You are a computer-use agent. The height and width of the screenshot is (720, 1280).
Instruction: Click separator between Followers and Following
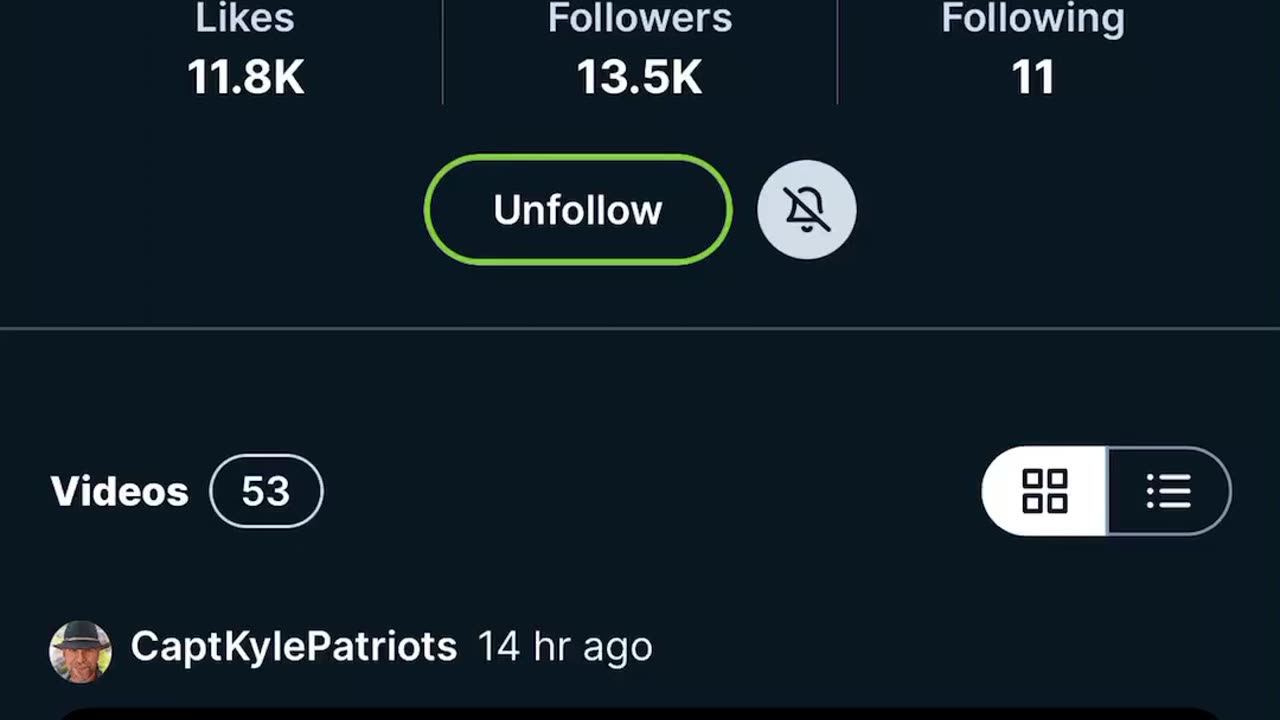coord(837,52)
